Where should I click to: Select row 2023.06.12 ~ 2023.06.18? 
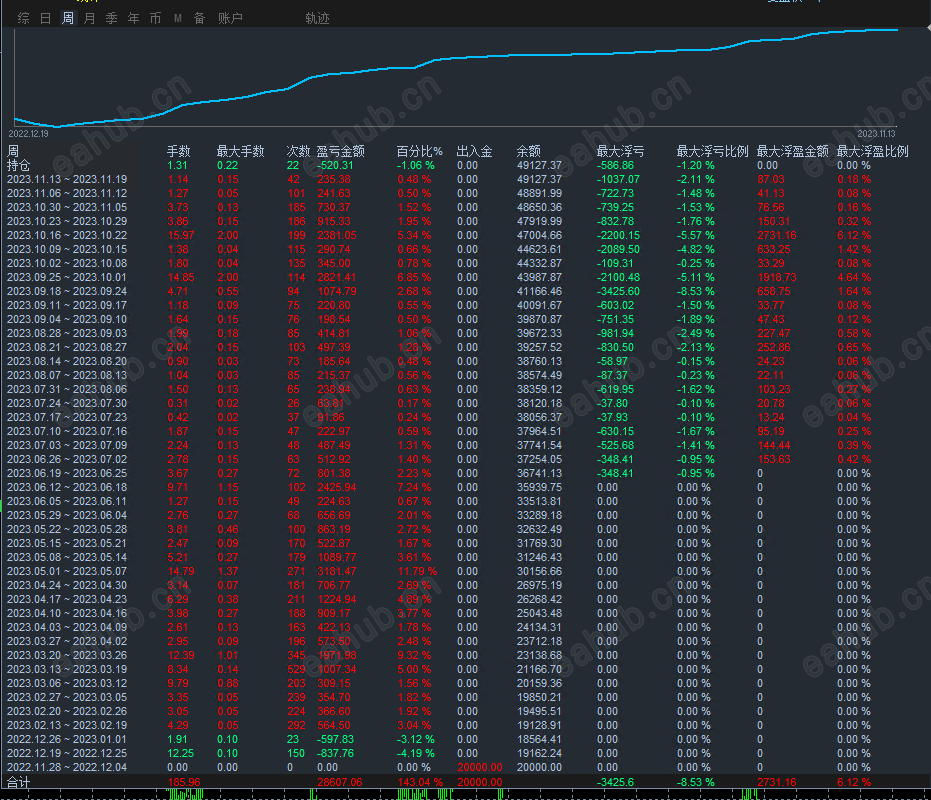pyautogui.click(x=466, y=487)
